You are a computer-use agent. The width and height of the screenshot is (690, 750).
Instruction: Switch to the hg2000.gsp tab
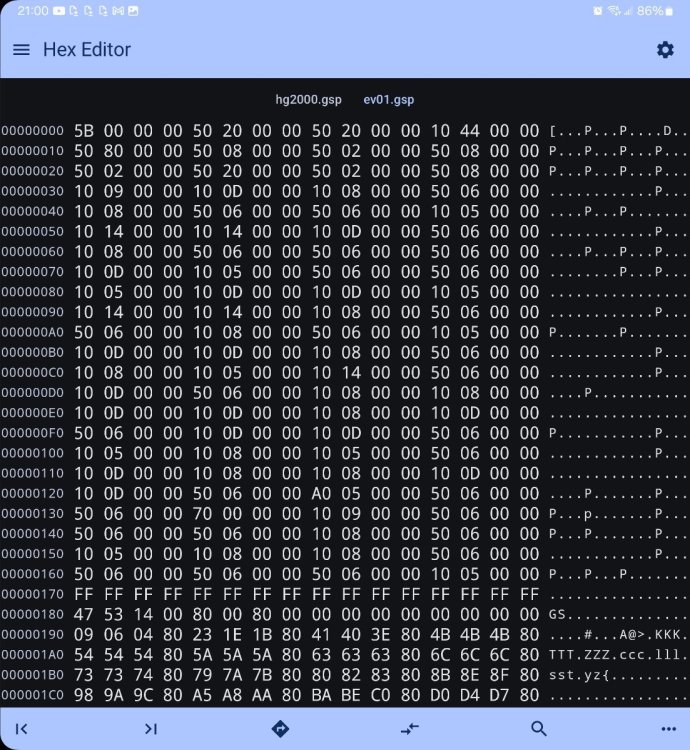pos(308,100)
